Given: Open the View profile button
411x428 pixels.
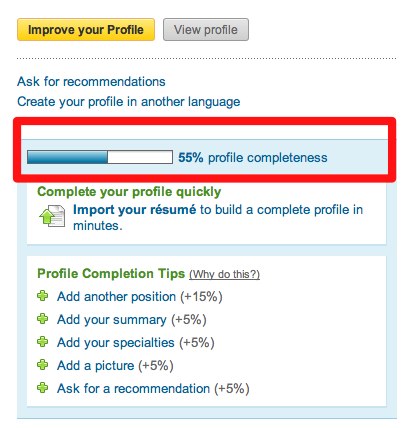Looking at the screenshot, I should [206, 30].
